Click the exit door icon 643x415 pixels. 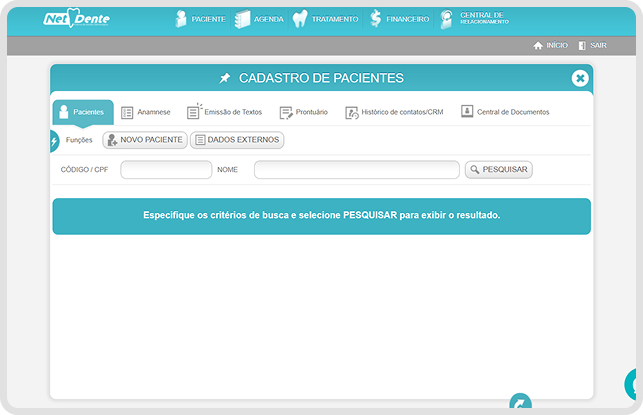(582, 46)
